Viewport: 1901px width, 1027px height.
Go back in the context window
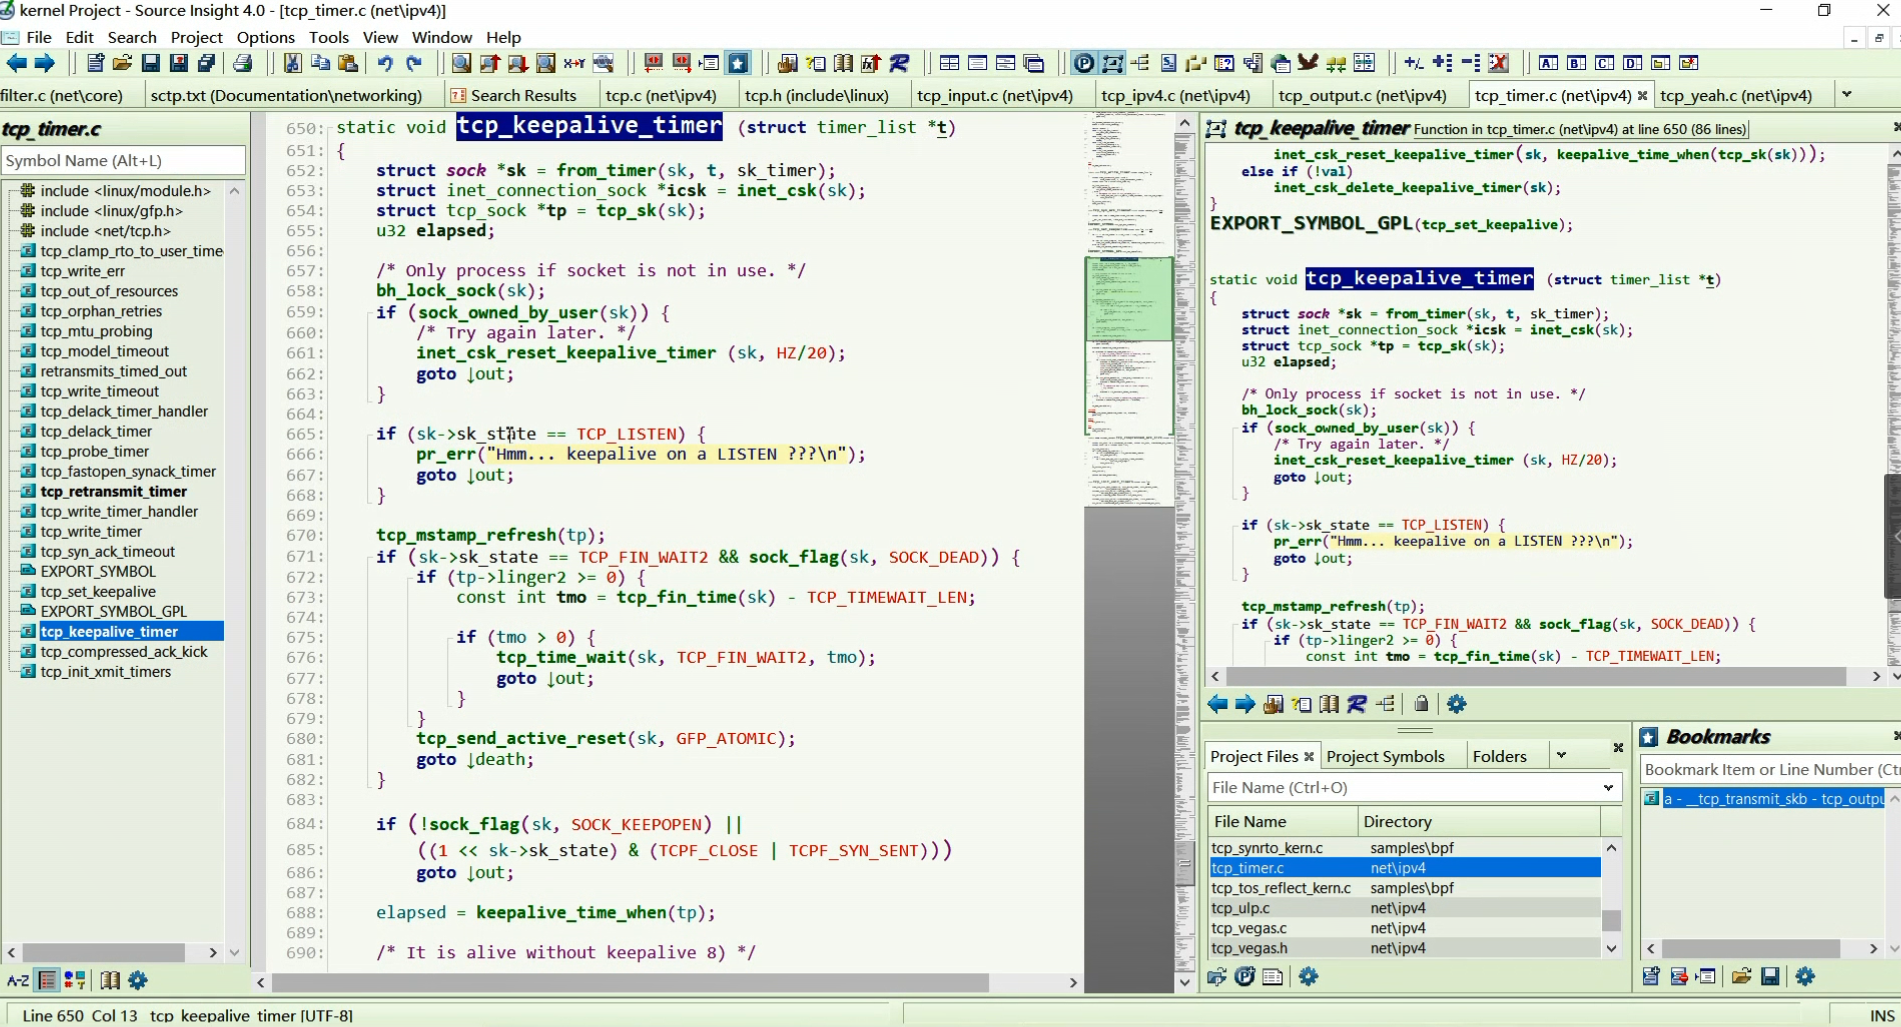click(x=1217, y=704)
